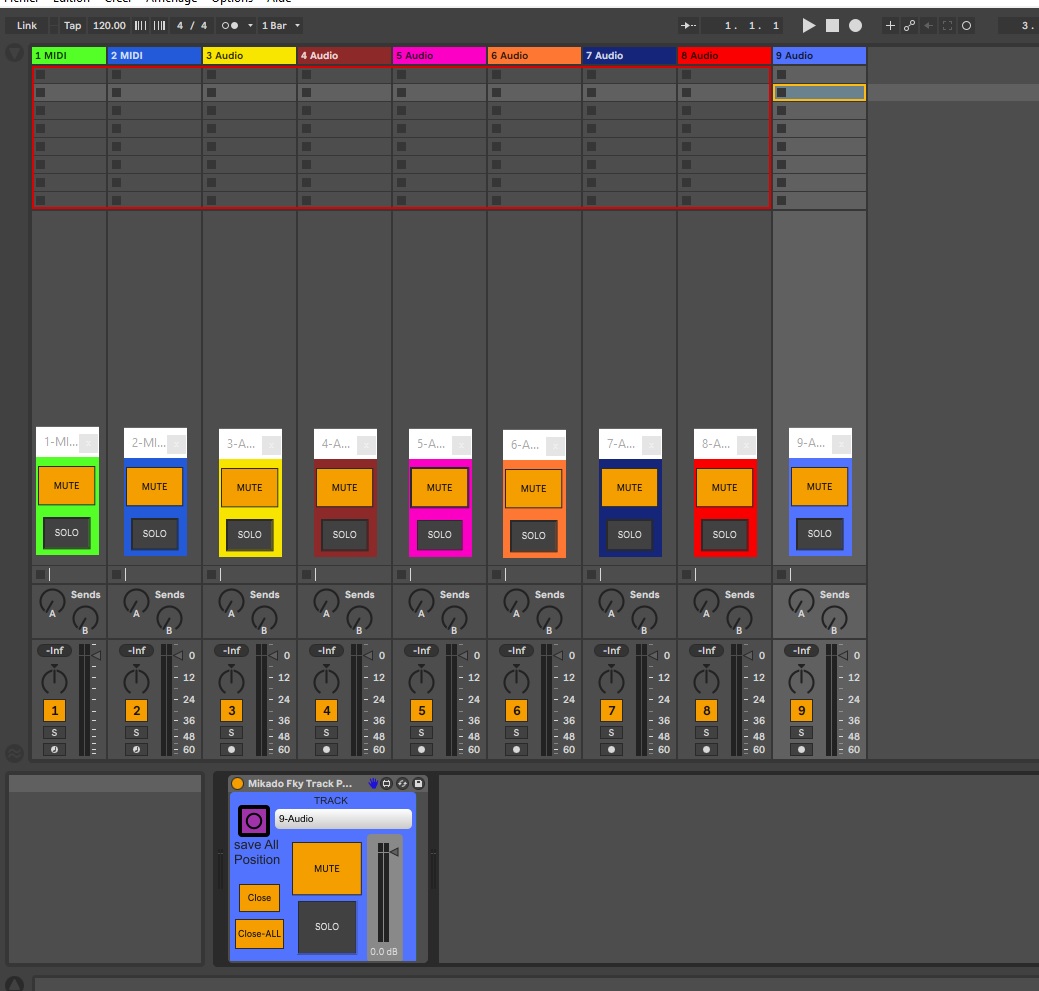Image resolution: width=1039 pixels, height=991 pixels.
Task: Click the Arrangement Record button
Action: pos(856,25)
